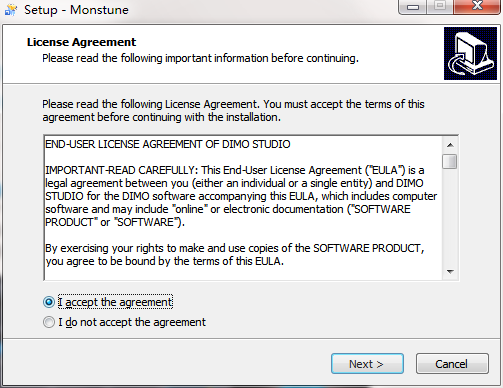Viewport: 503px width, 388px height.
Task: Click the "By exercising your rights" paragraph
Action: tap(234, 255)
